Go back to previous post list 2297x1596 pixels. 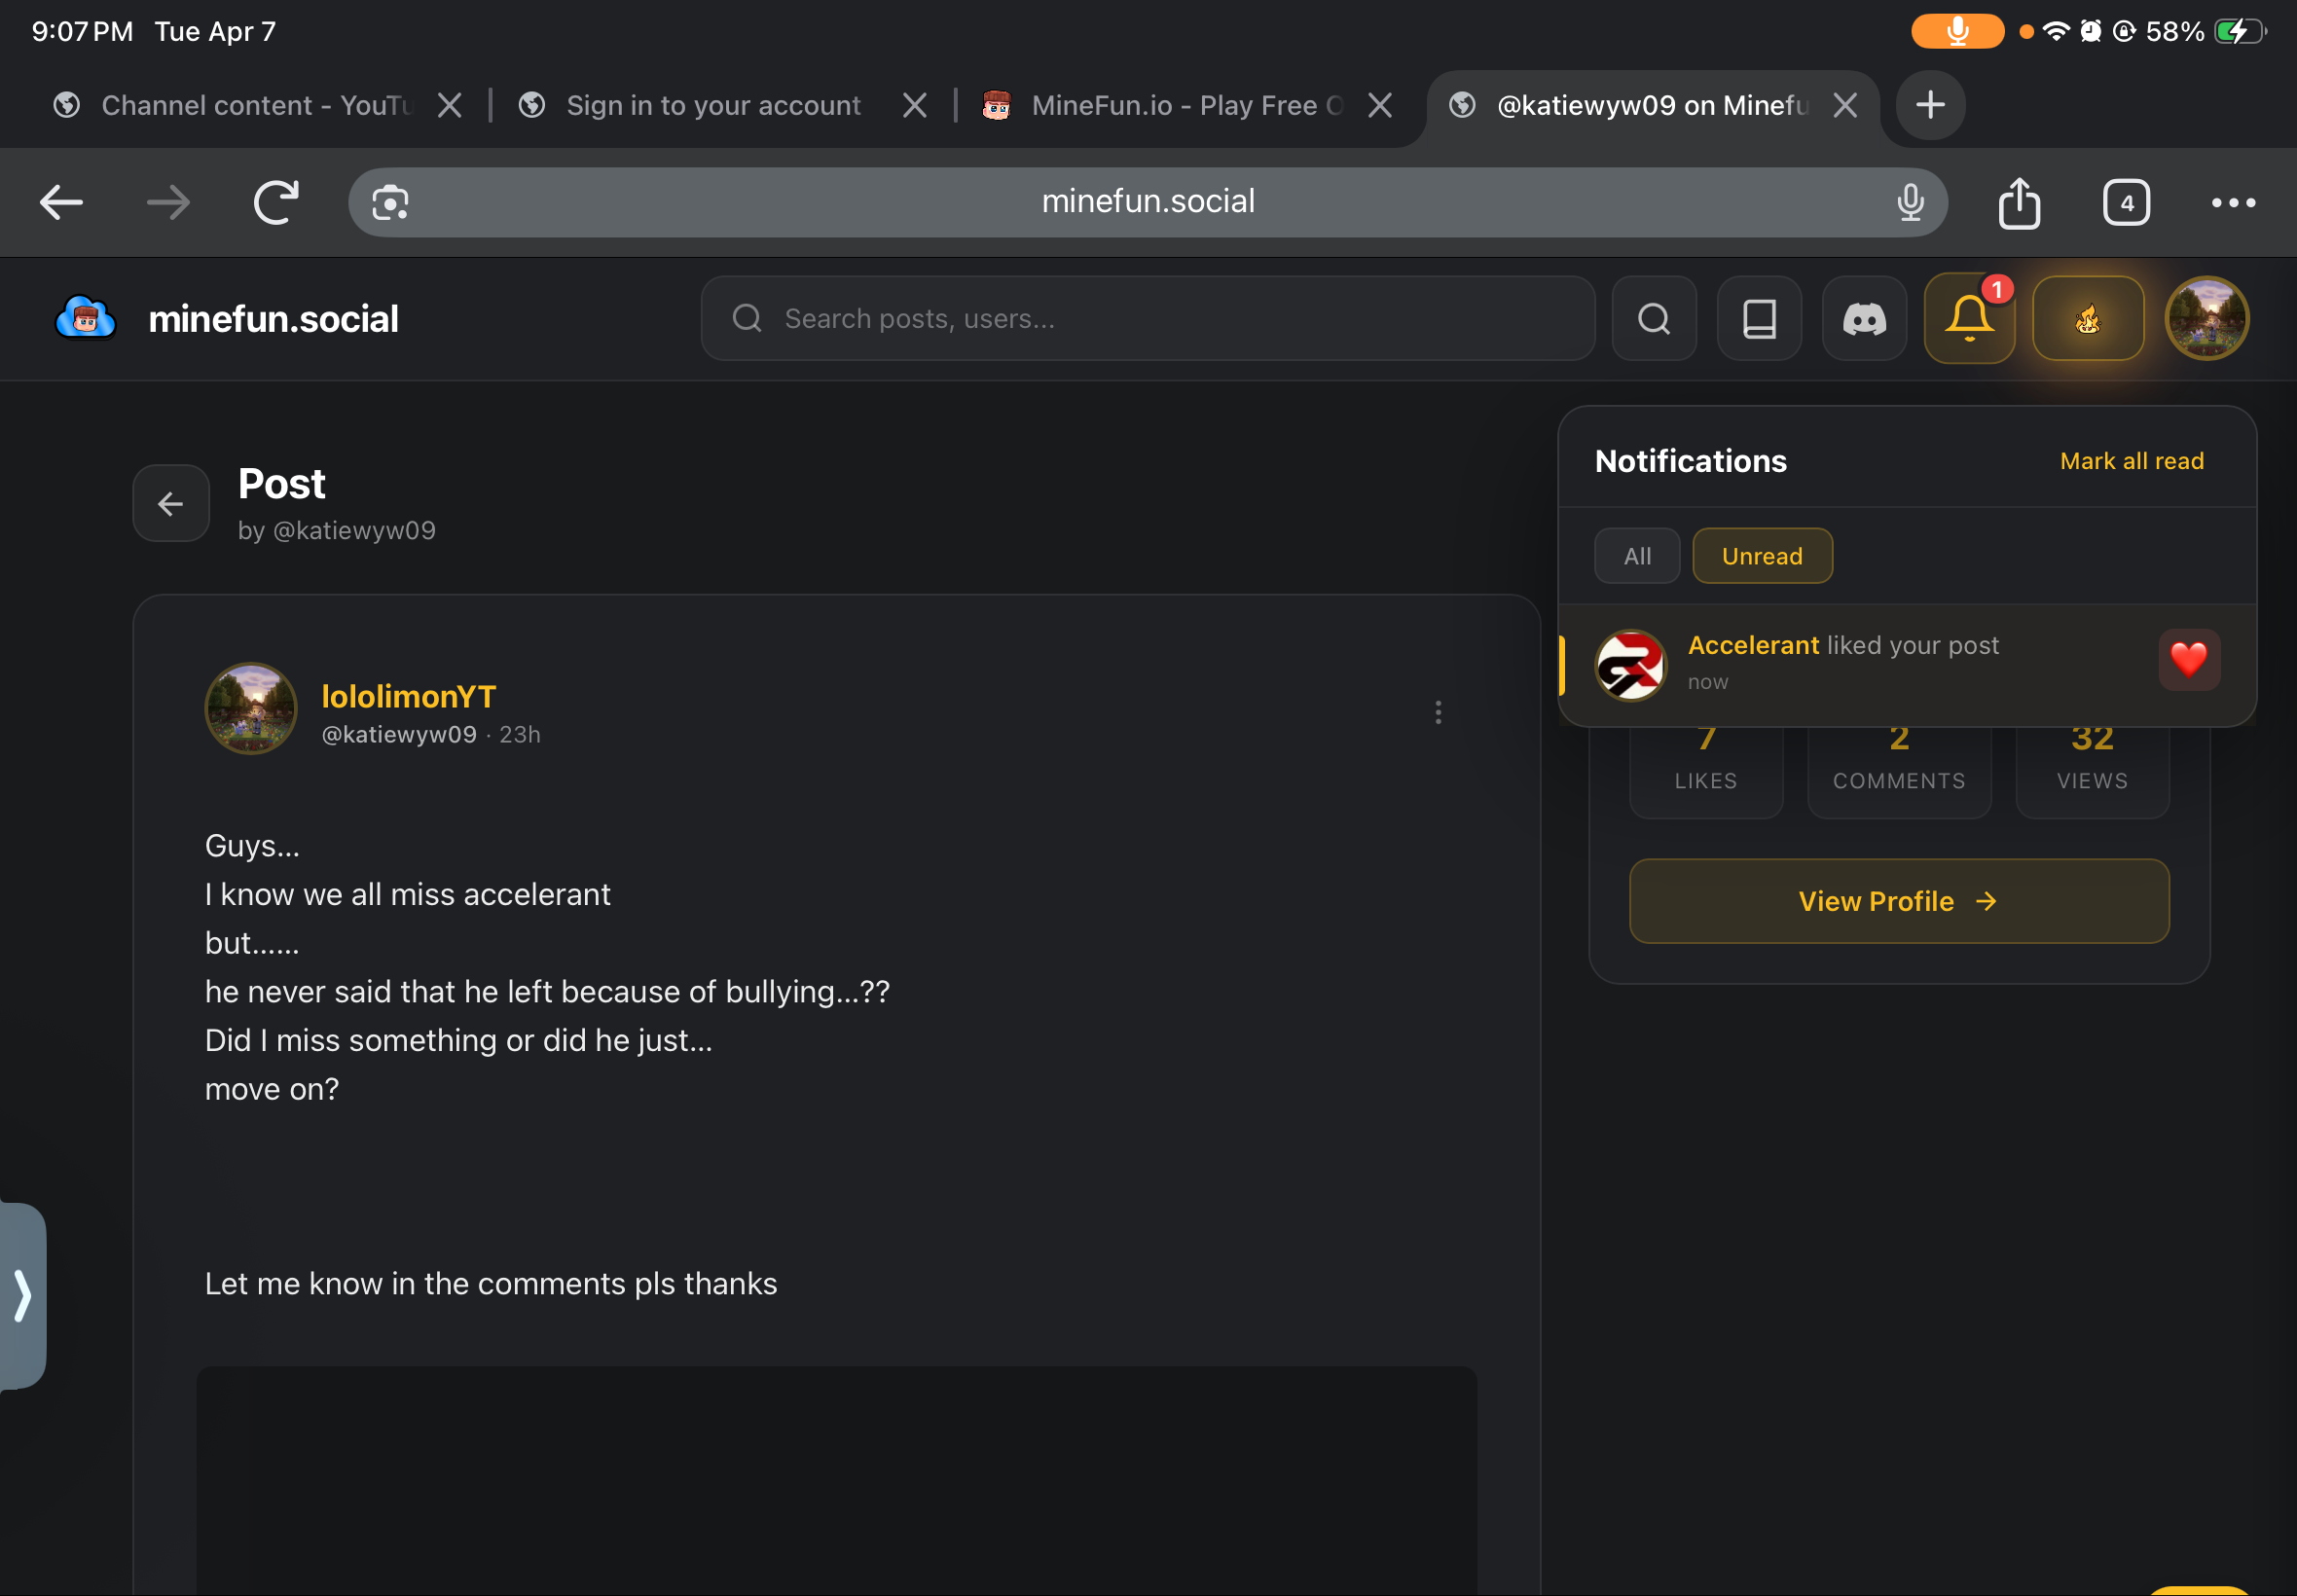tap(171, 504)
